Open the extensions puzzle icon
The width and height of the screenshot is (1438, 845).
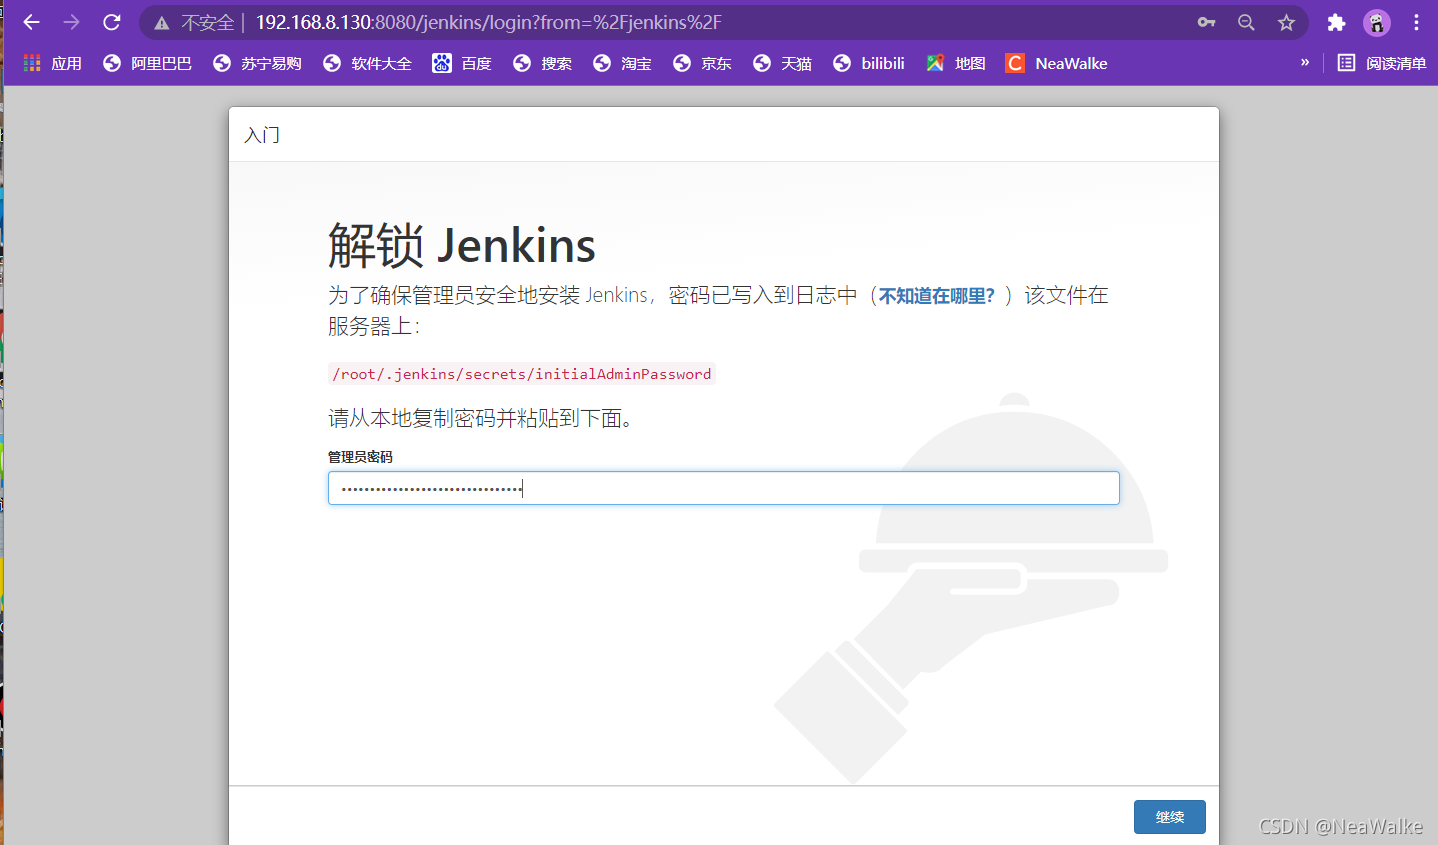coord(1336,22)
